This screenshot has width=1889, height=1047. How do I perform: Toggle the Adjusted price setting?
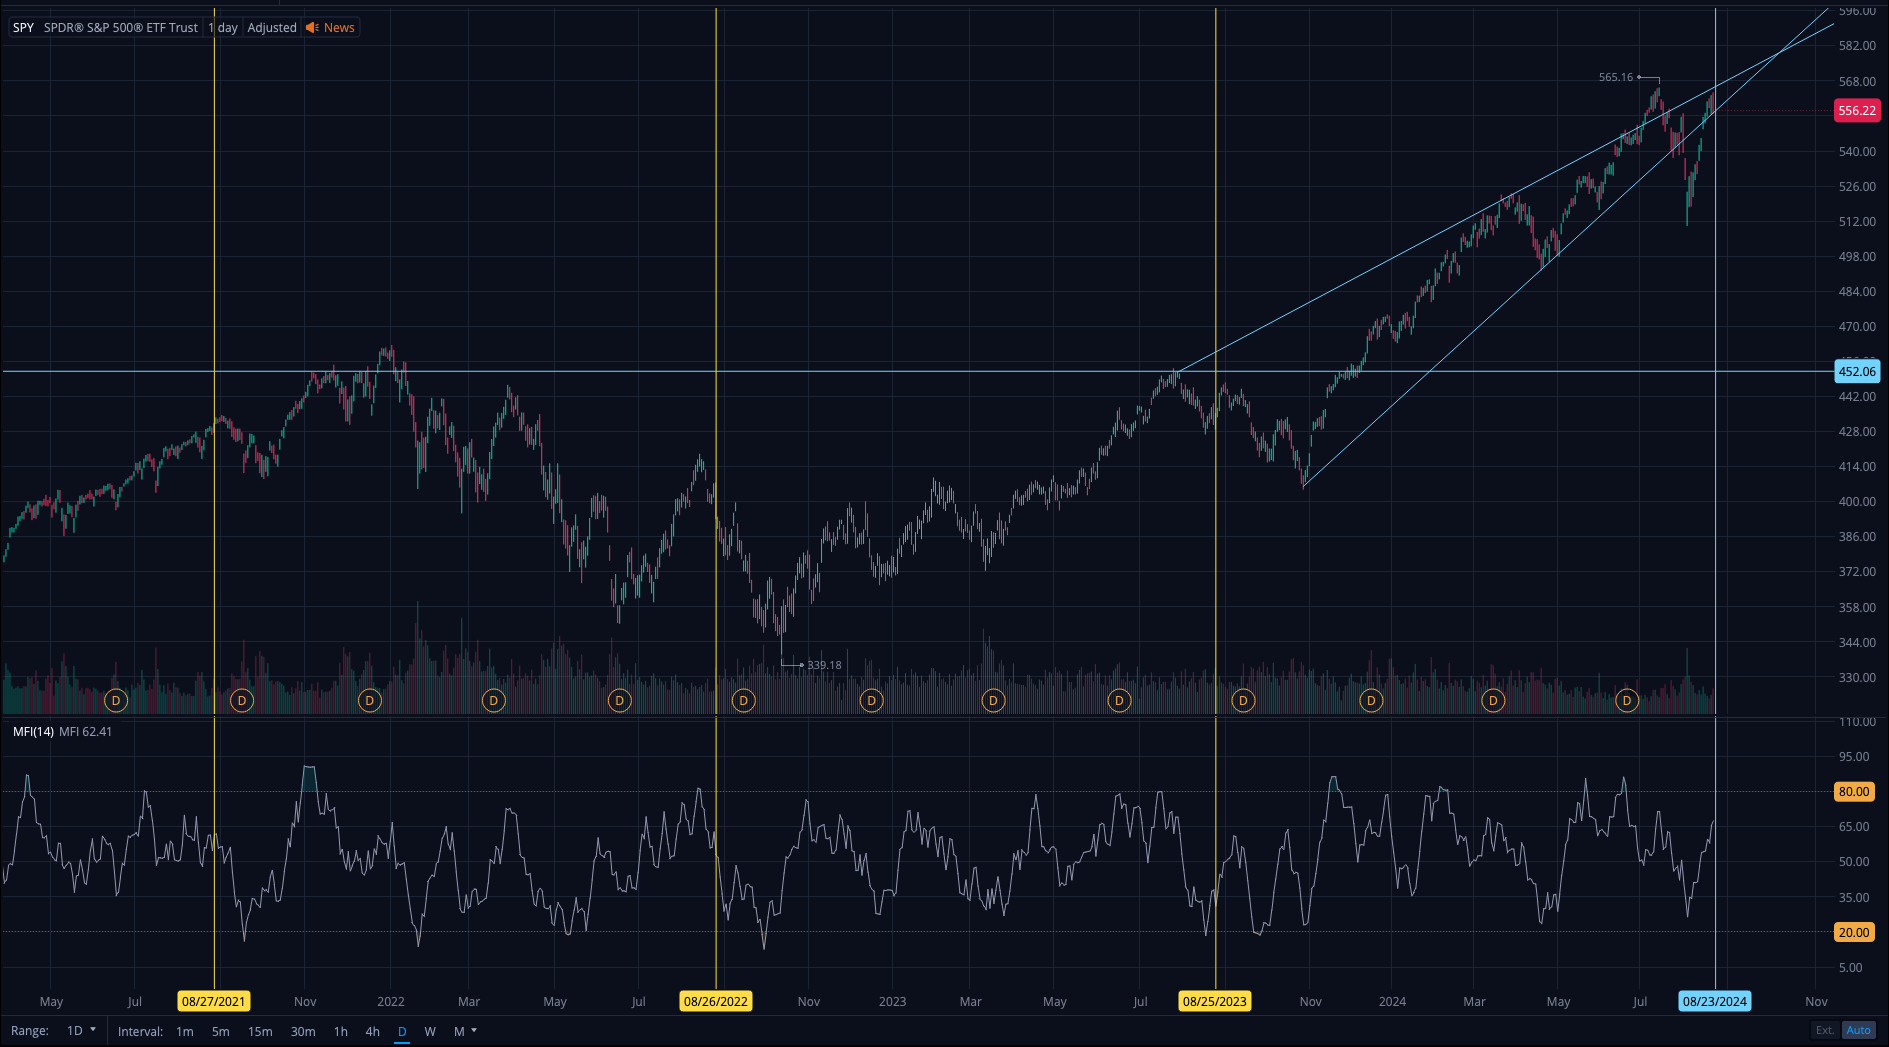click(272, 28)
